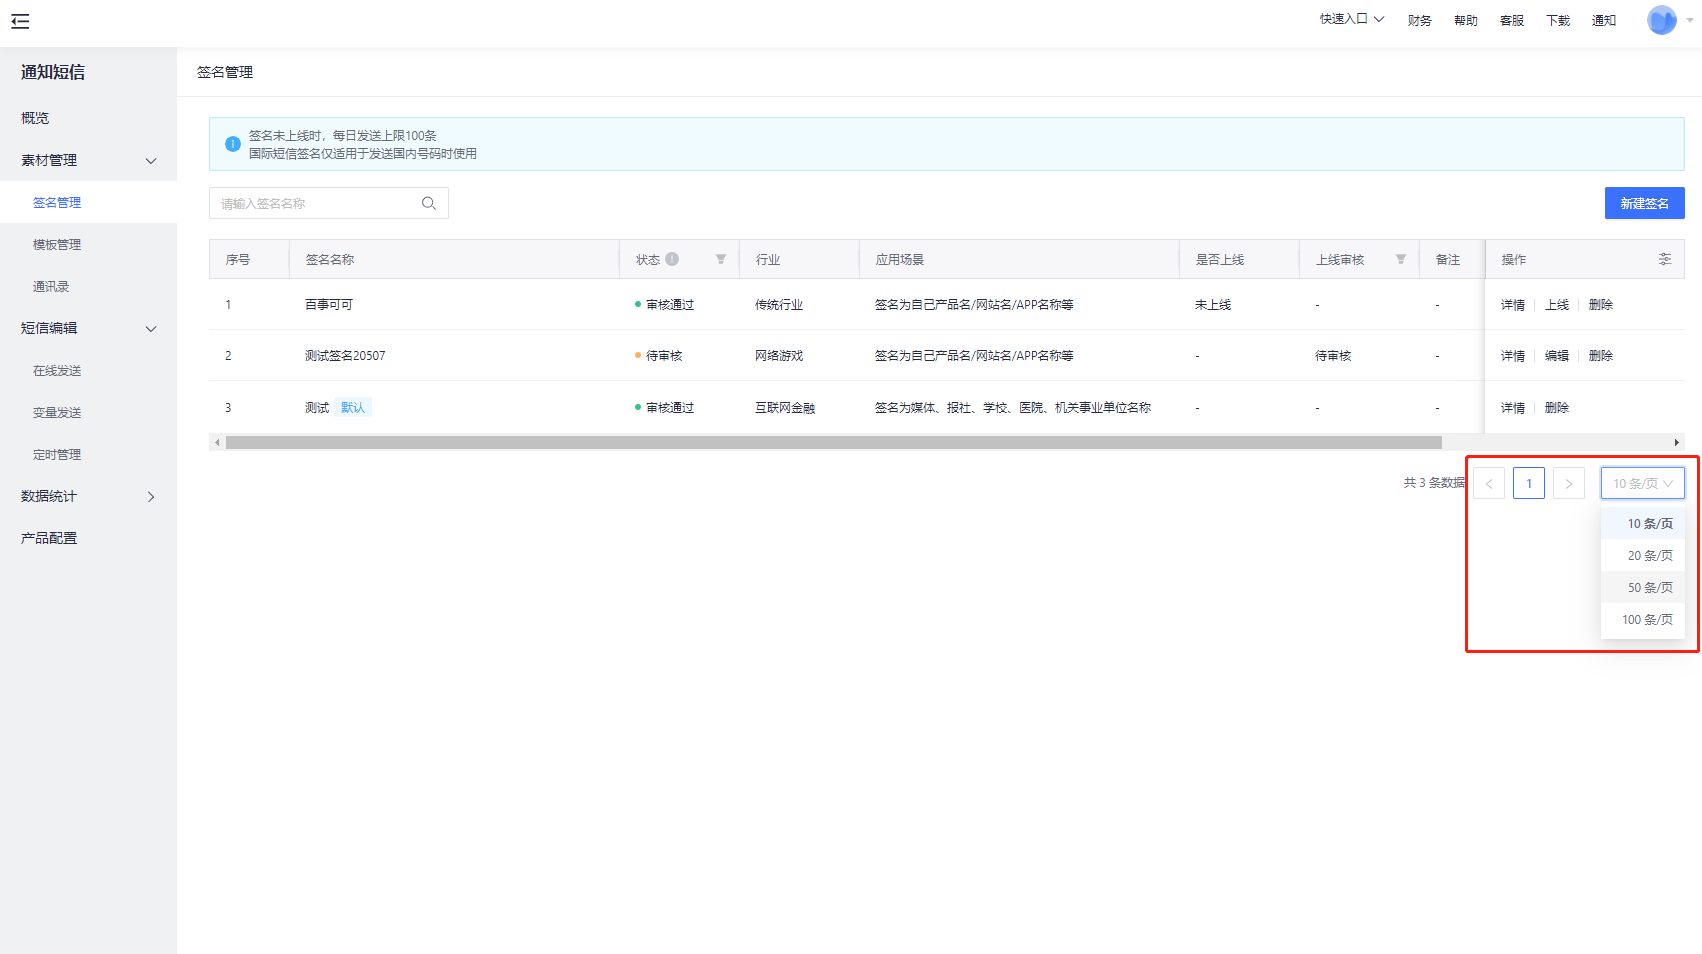Expand the 快速入口 dropdown

tap(1351, 19)
